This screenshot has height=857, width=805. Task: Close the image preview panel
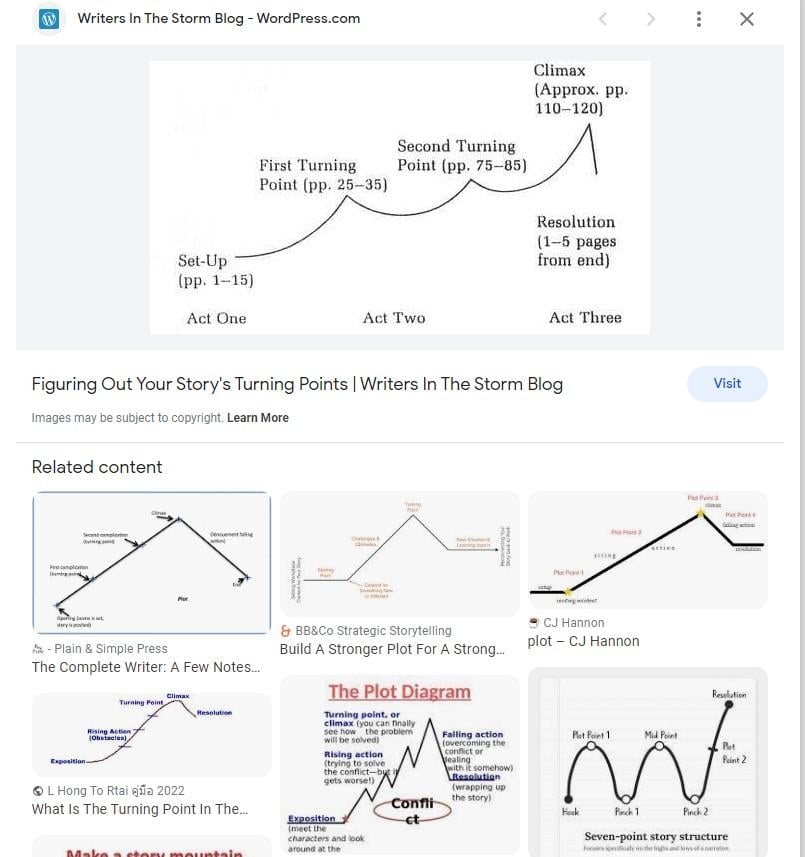point(747,19)
